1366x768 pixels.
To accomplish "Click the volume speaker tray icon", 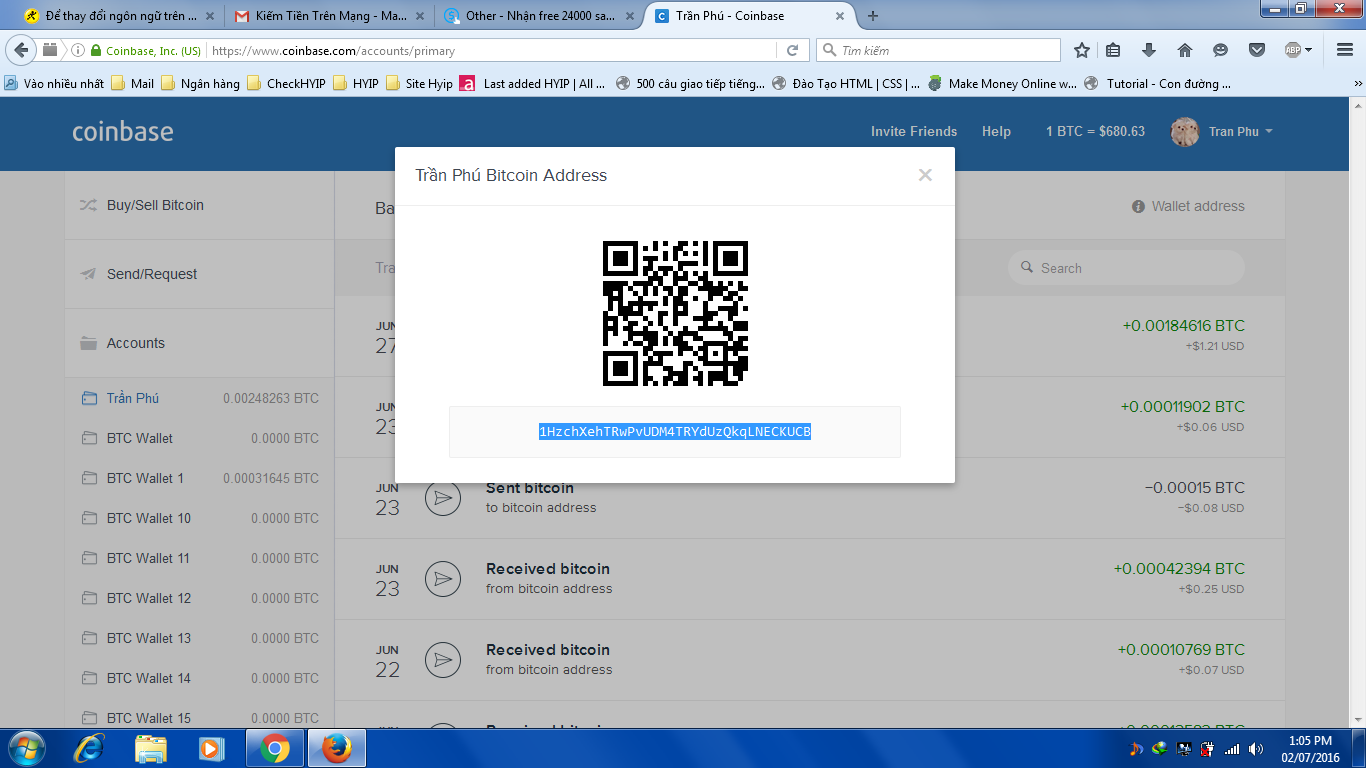I will coord(1256,748).
